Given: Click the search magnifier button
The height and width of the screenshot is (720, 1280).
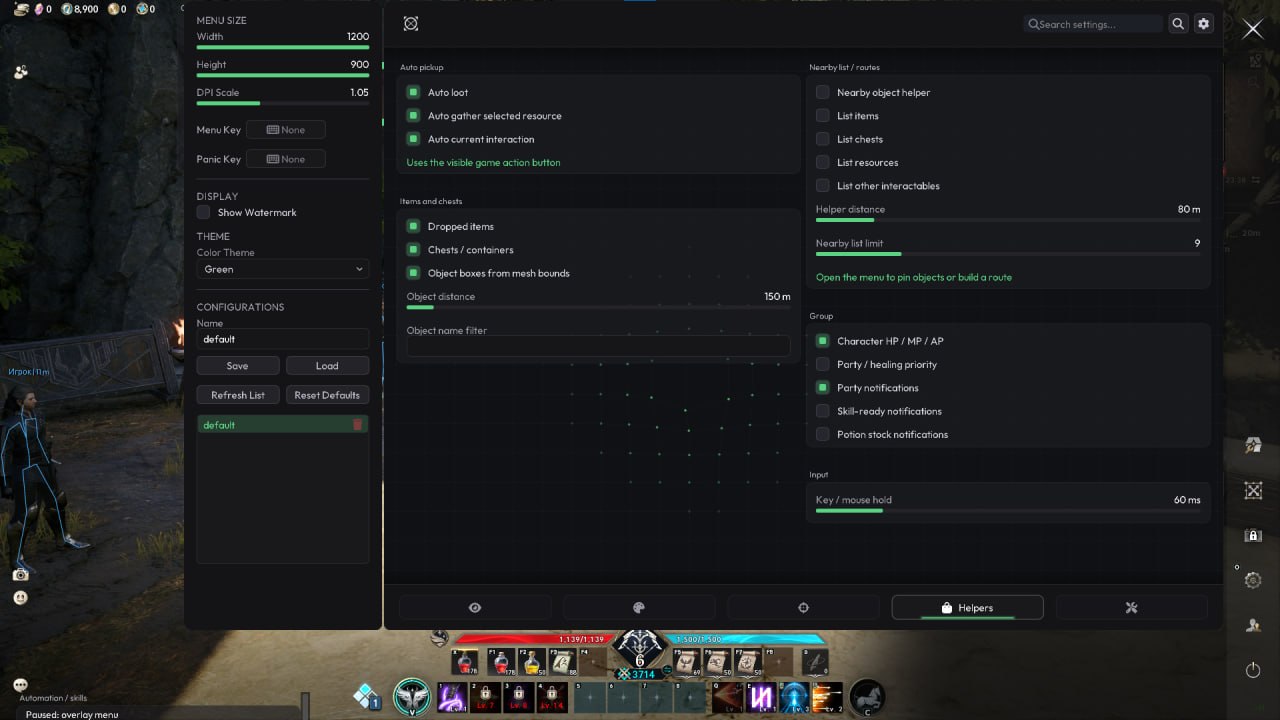Looking at the screenshot, I should click(x=1178, y=24).
